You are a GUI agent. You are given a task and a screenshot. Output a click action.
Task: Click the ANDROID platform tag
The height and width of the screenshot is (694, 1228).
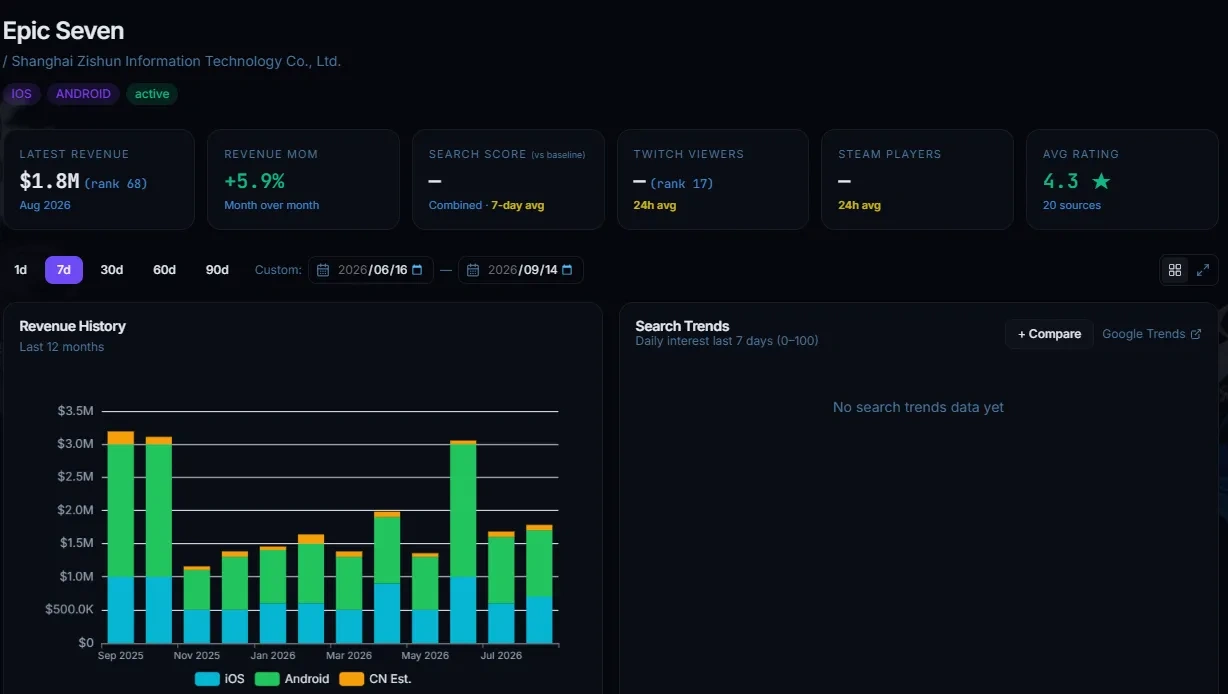83,94
